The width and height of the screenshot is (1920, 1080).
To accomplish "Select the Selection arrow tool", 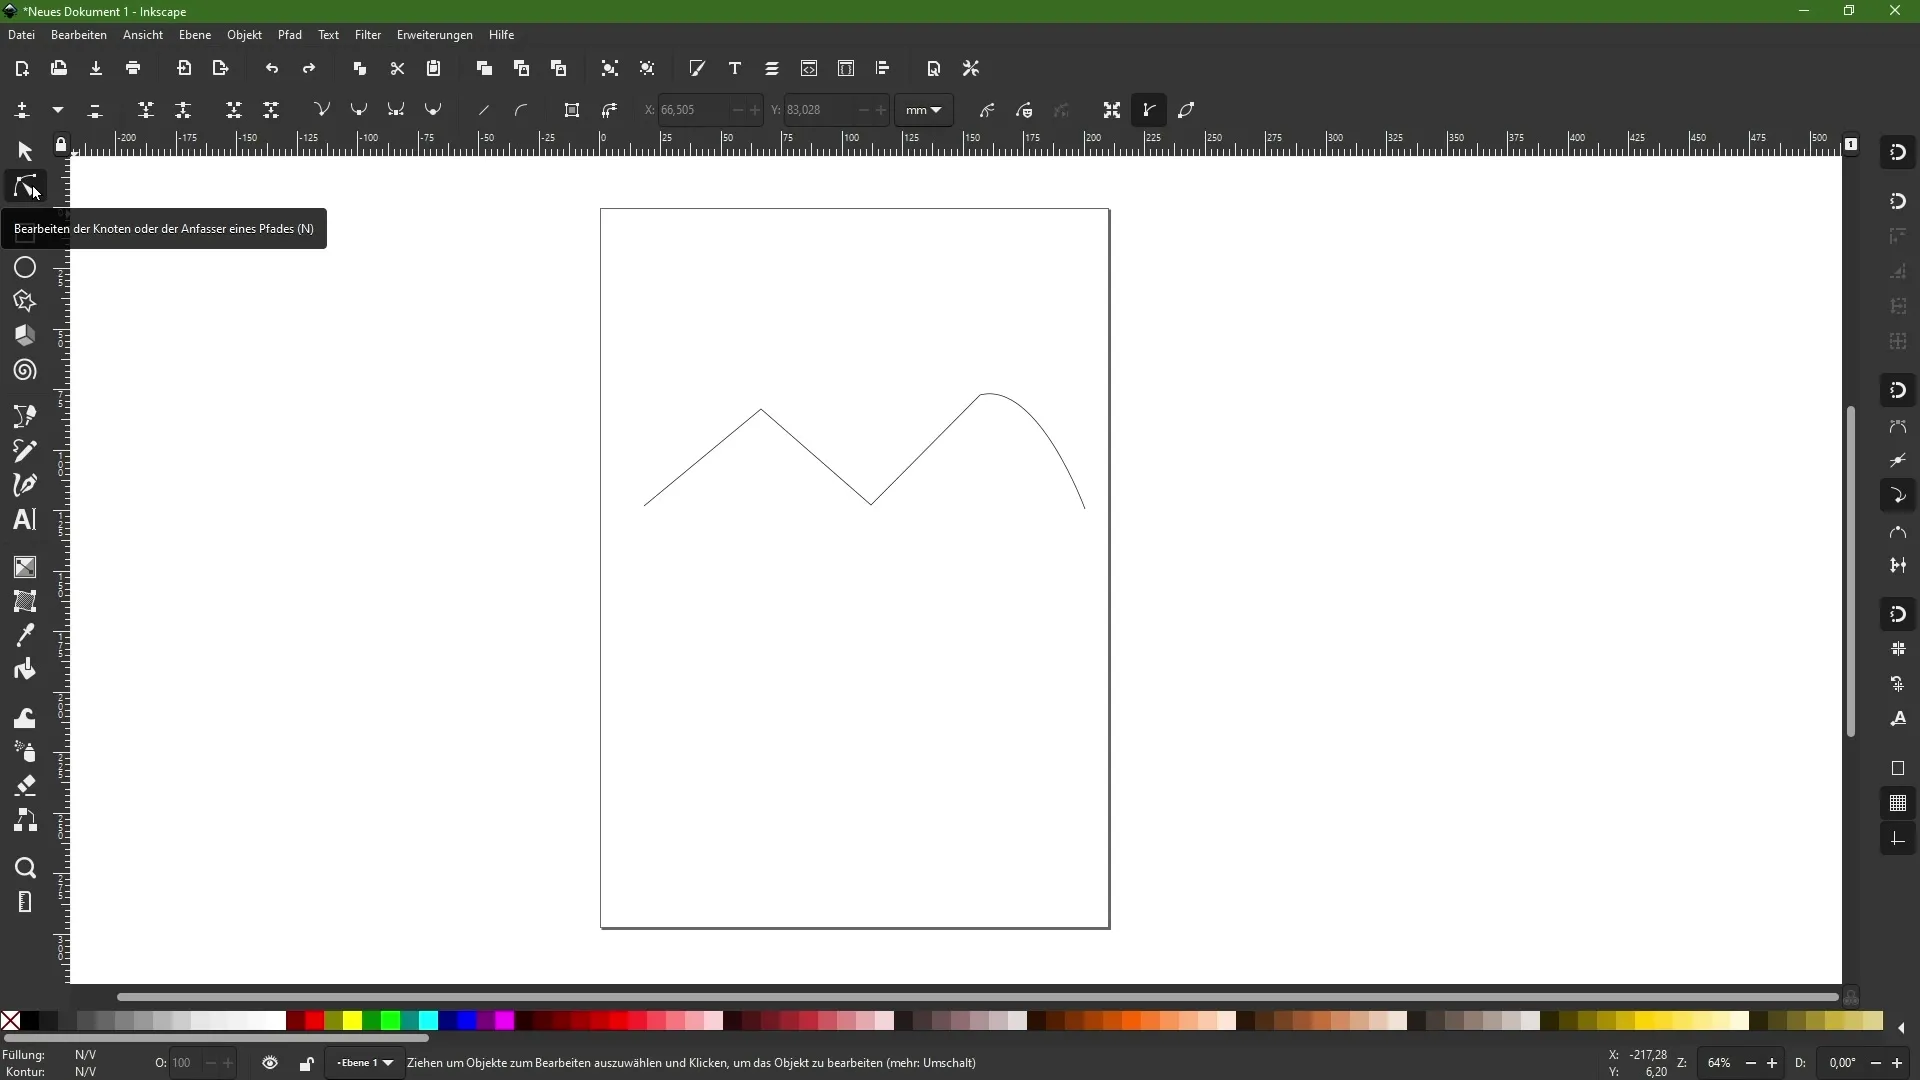I will click(x=25, y=151).
